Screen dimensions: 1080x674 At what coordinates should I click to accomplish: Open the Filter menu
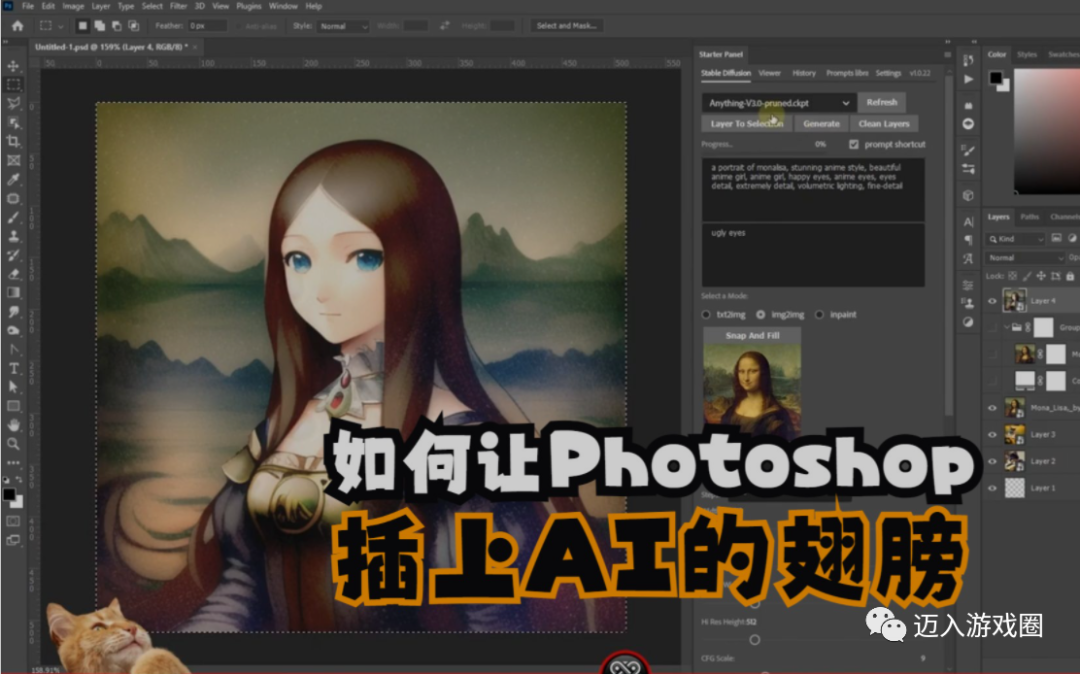(178, 6)
